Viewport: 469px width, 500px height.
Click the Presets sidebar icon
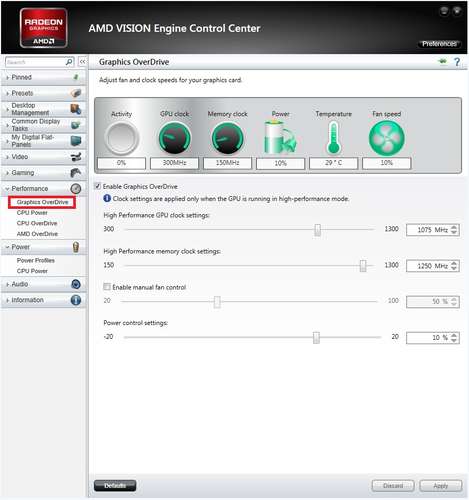pos(76,93)
